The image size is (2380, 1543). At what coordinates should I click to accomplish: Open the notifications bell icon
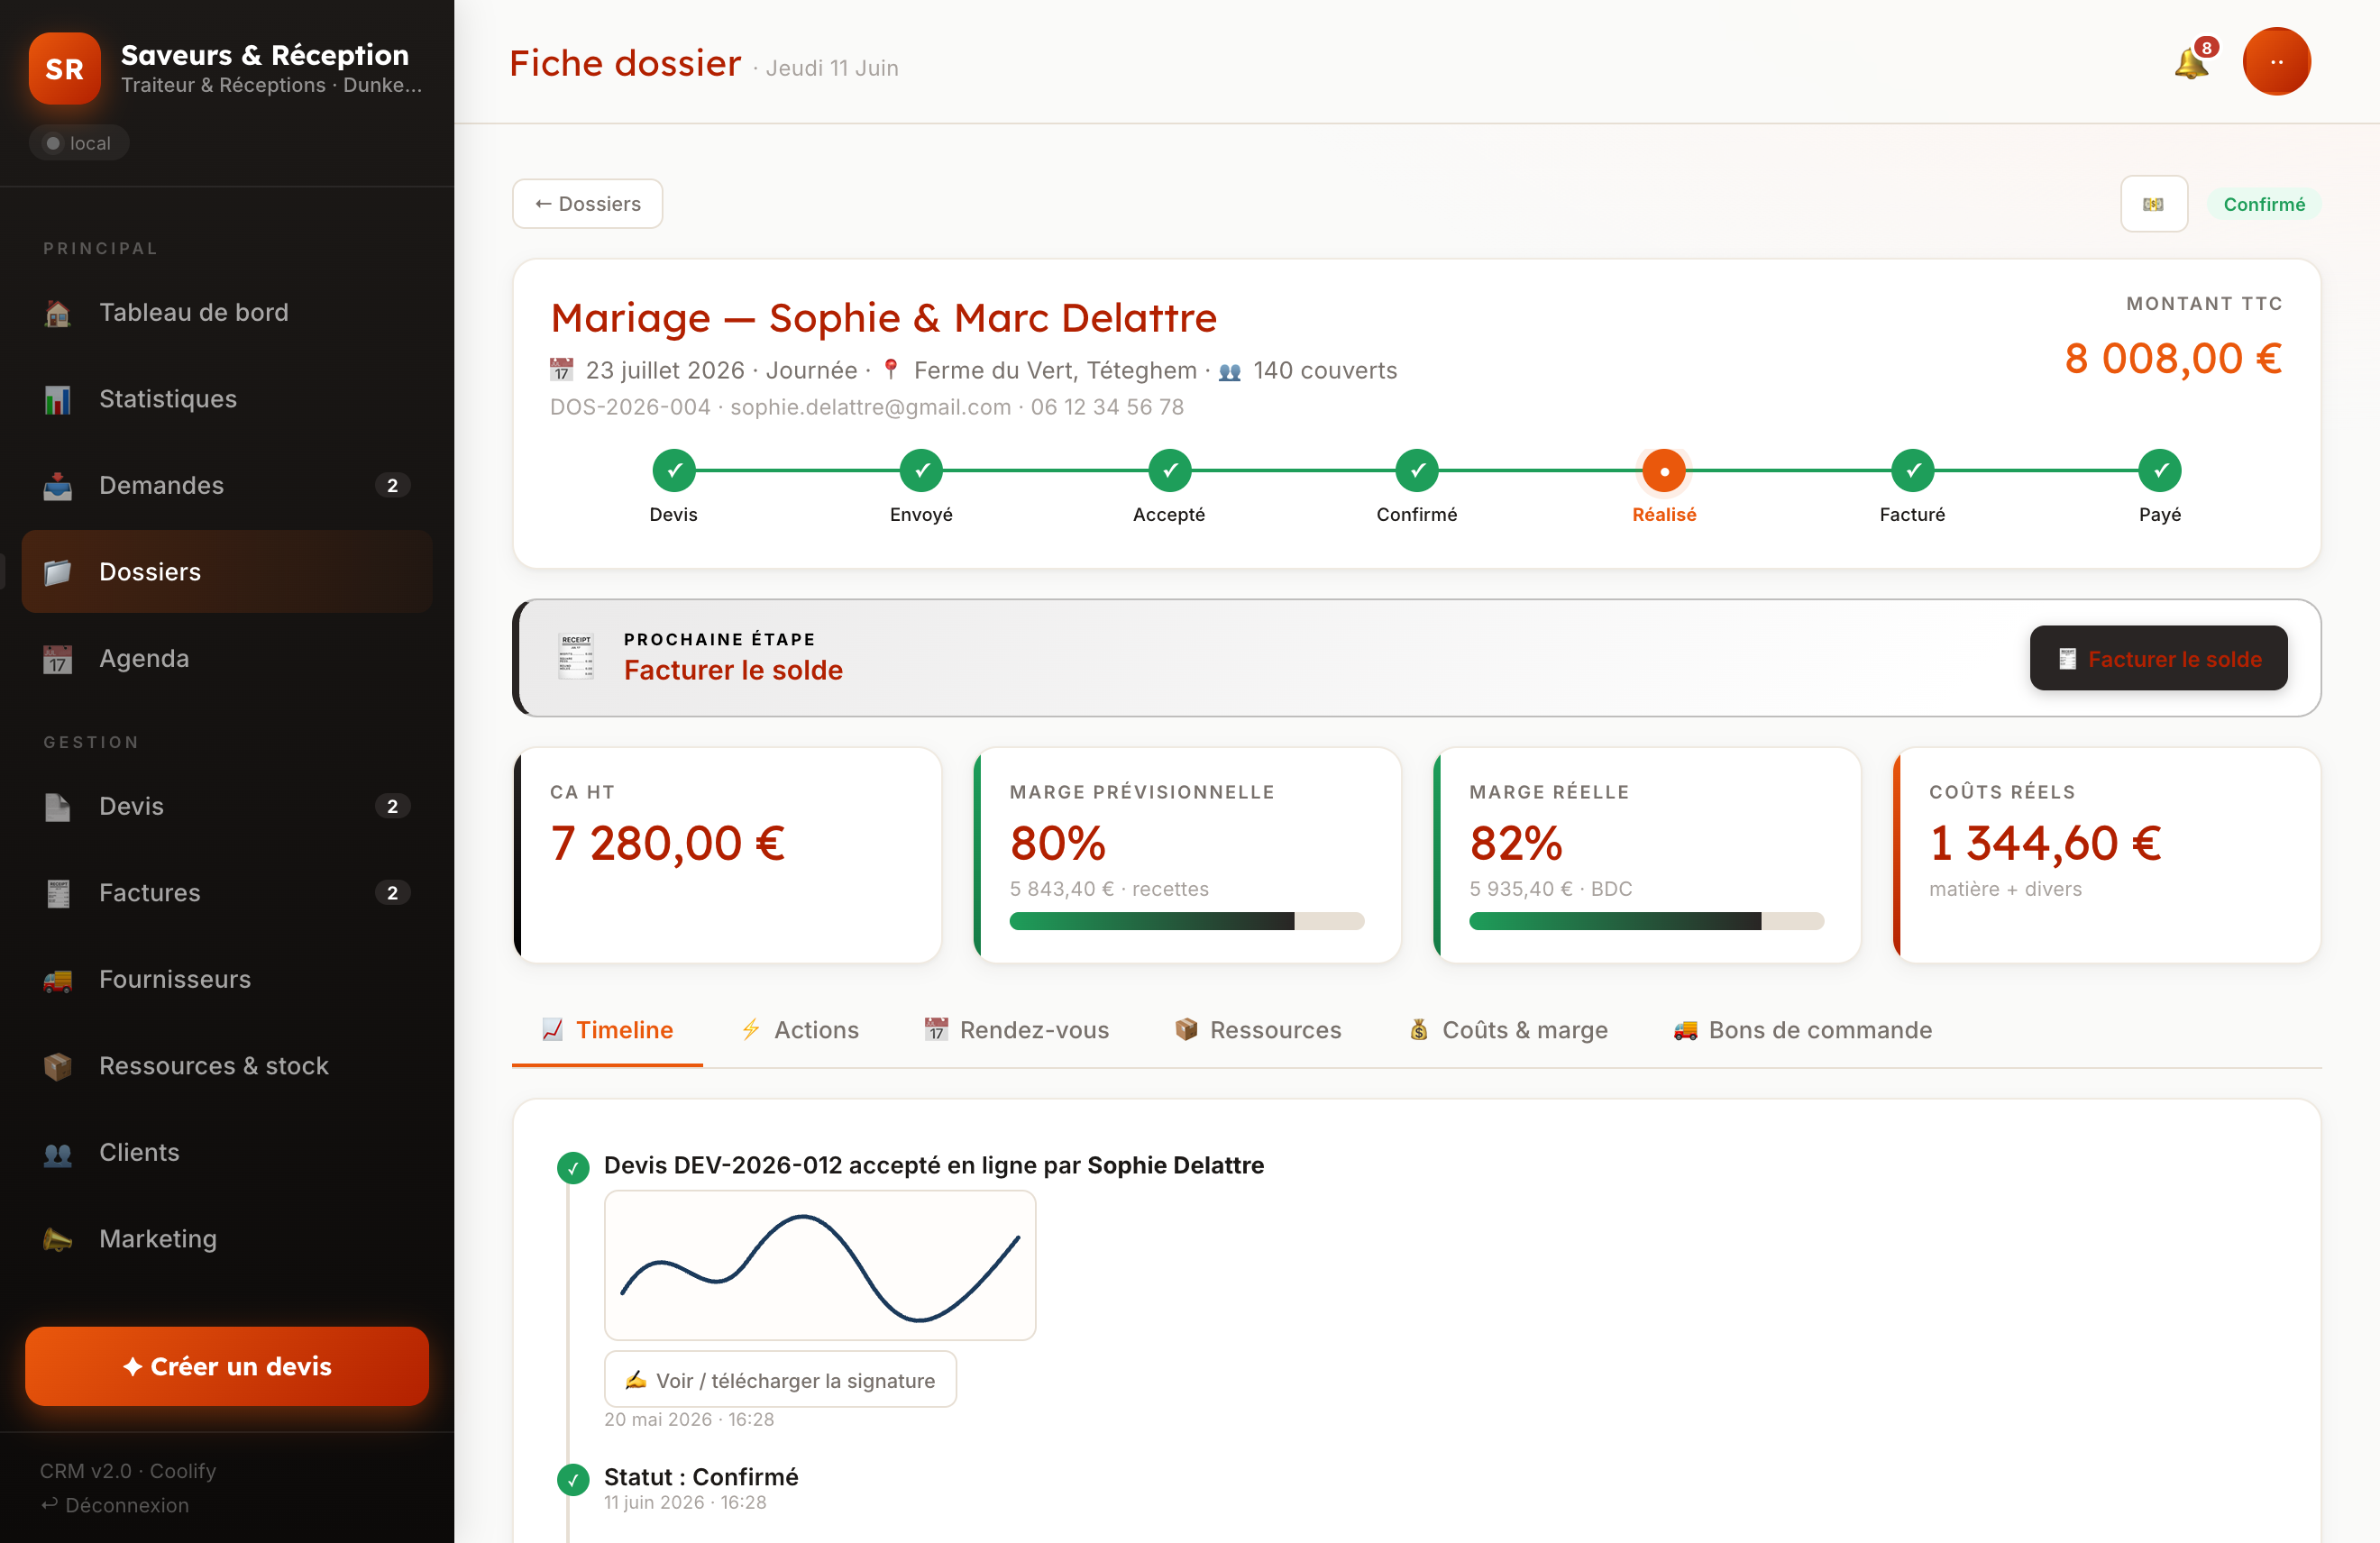2191,64
